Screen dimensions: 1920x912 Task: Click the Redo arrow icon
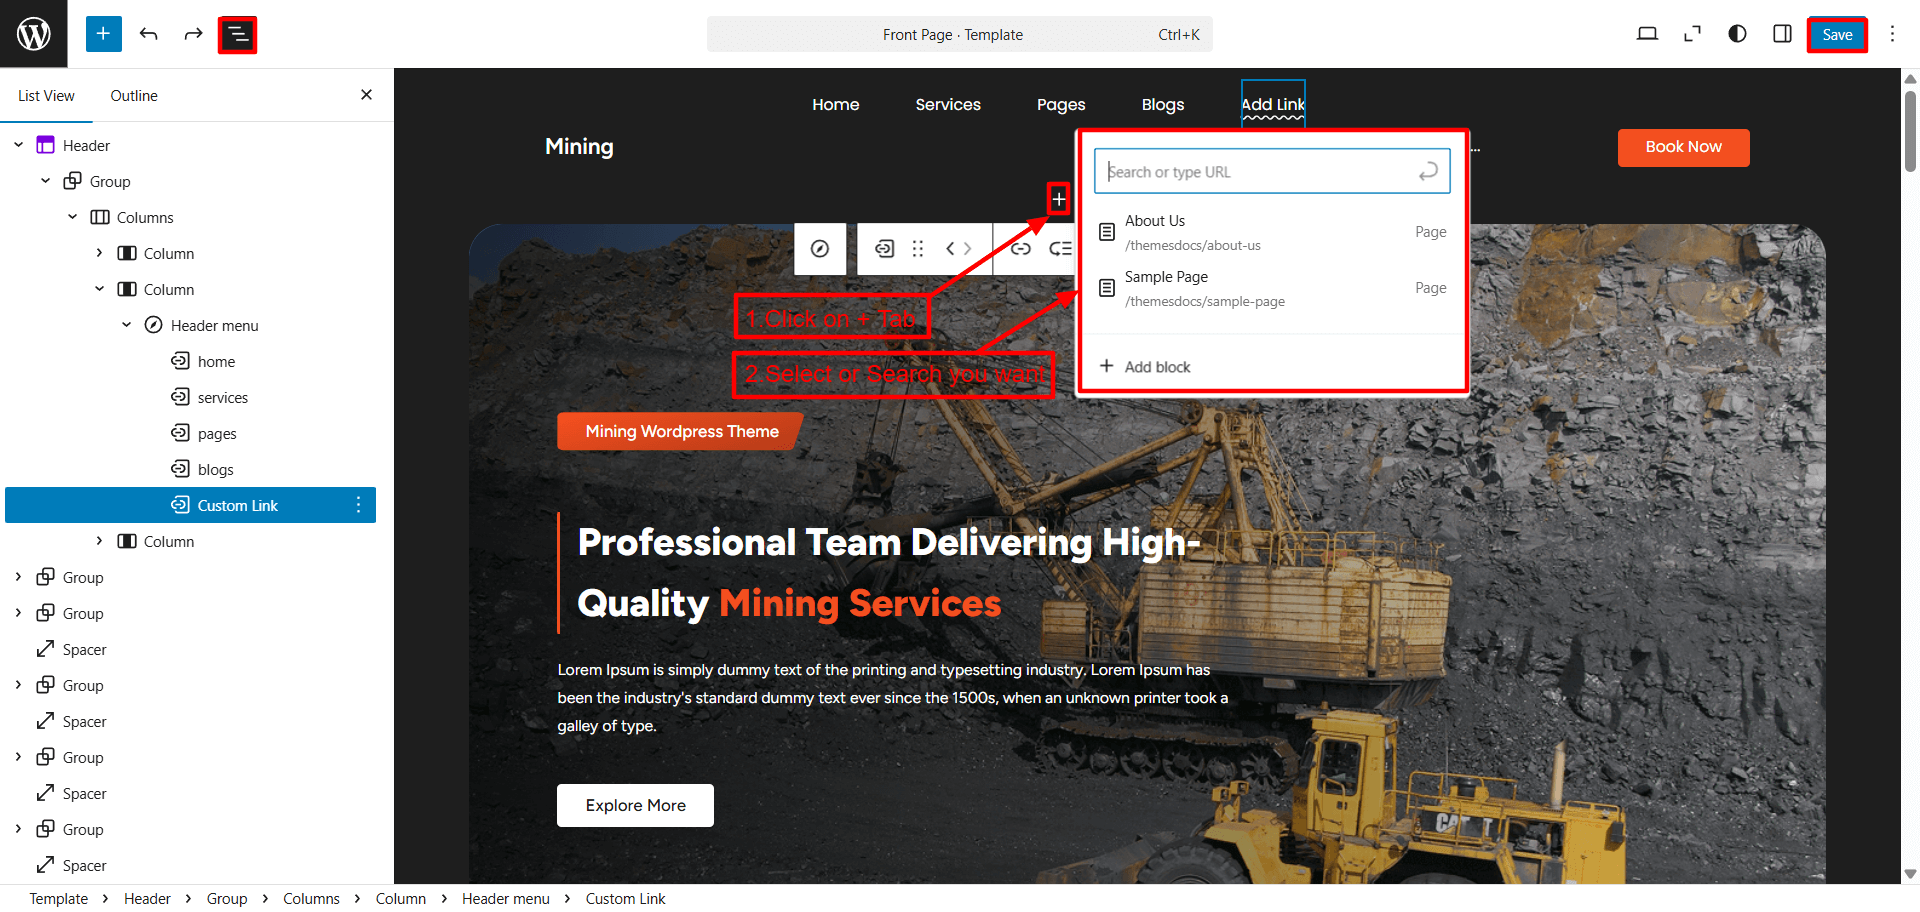coord(193,34)
